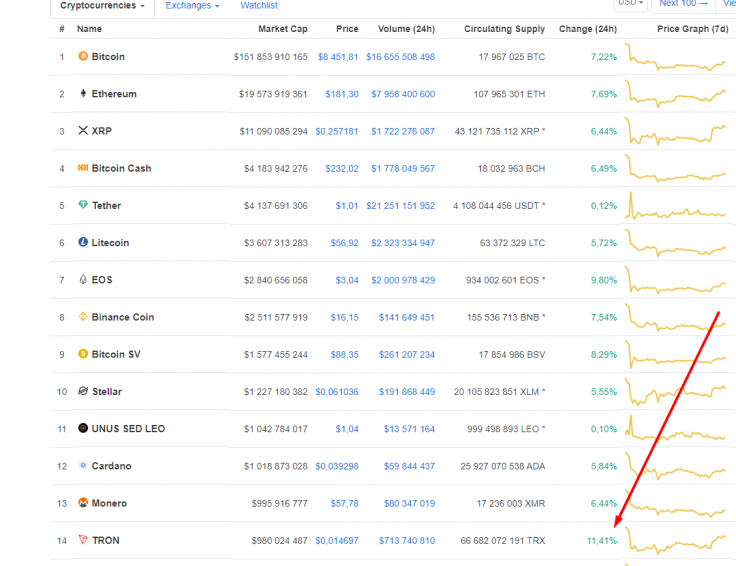Click the EOS logo icon
The width and height of the screenshot is (736, 566).
coord(83,279)
